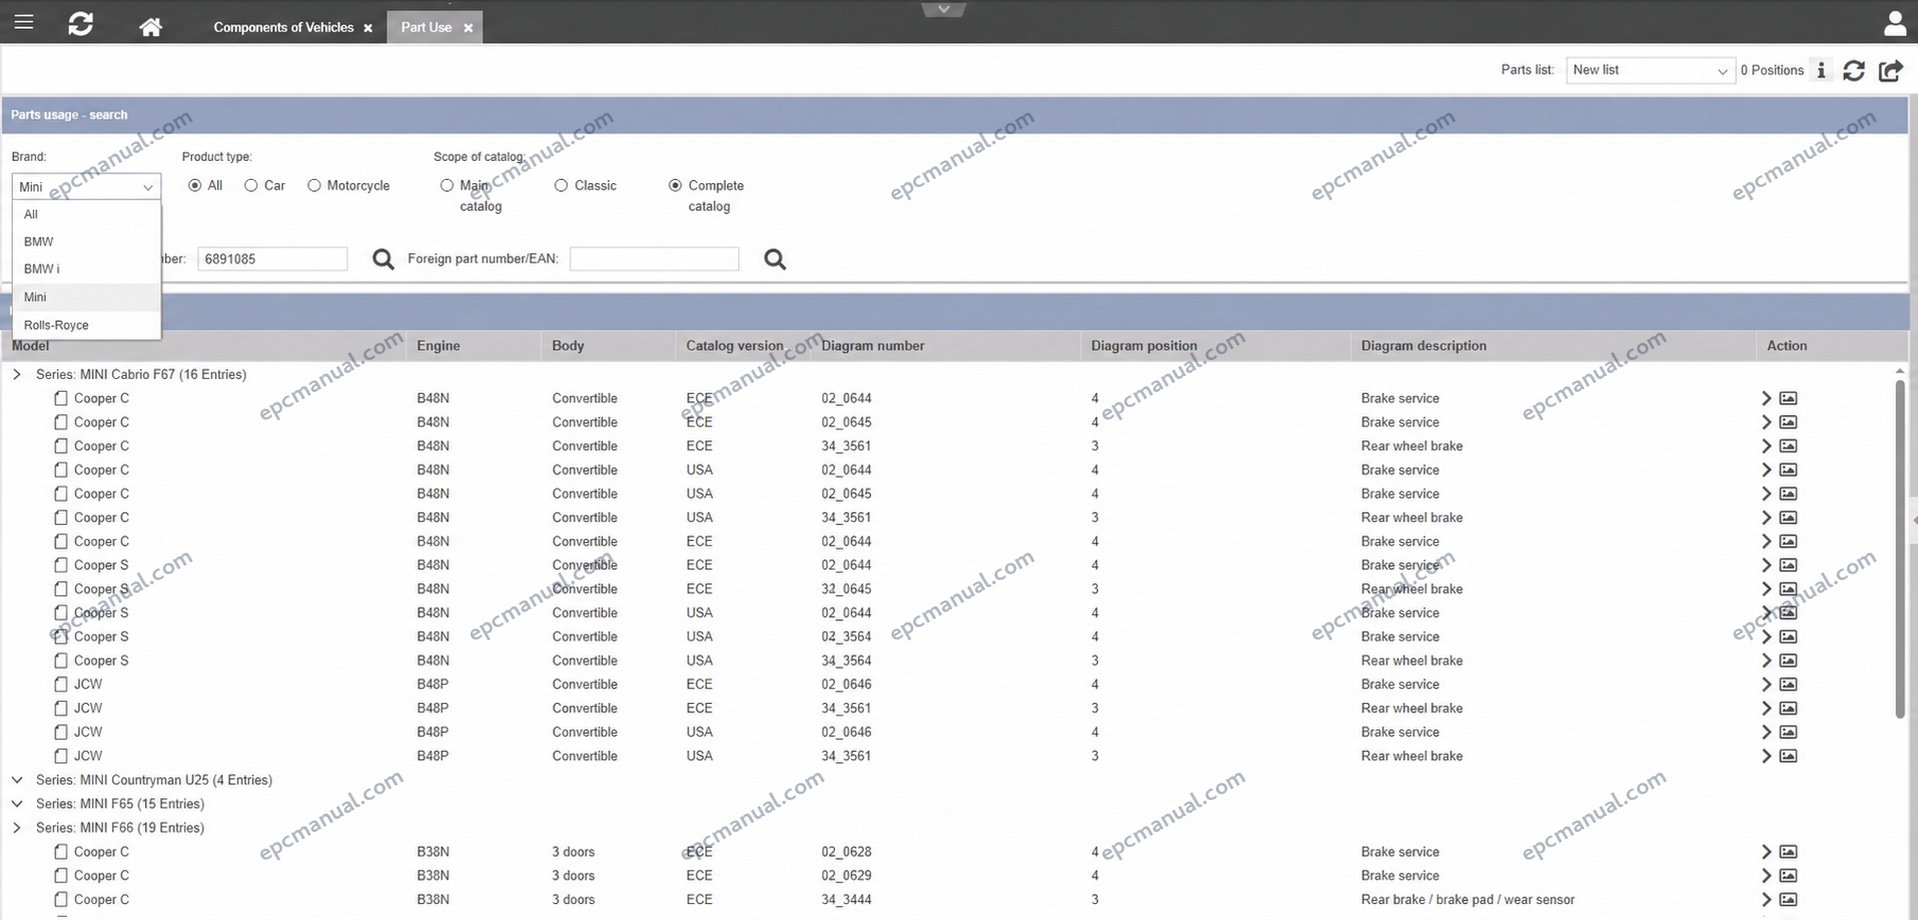
Task: Toggle the MINI F65 series group
Action: (x=17, y=804)
